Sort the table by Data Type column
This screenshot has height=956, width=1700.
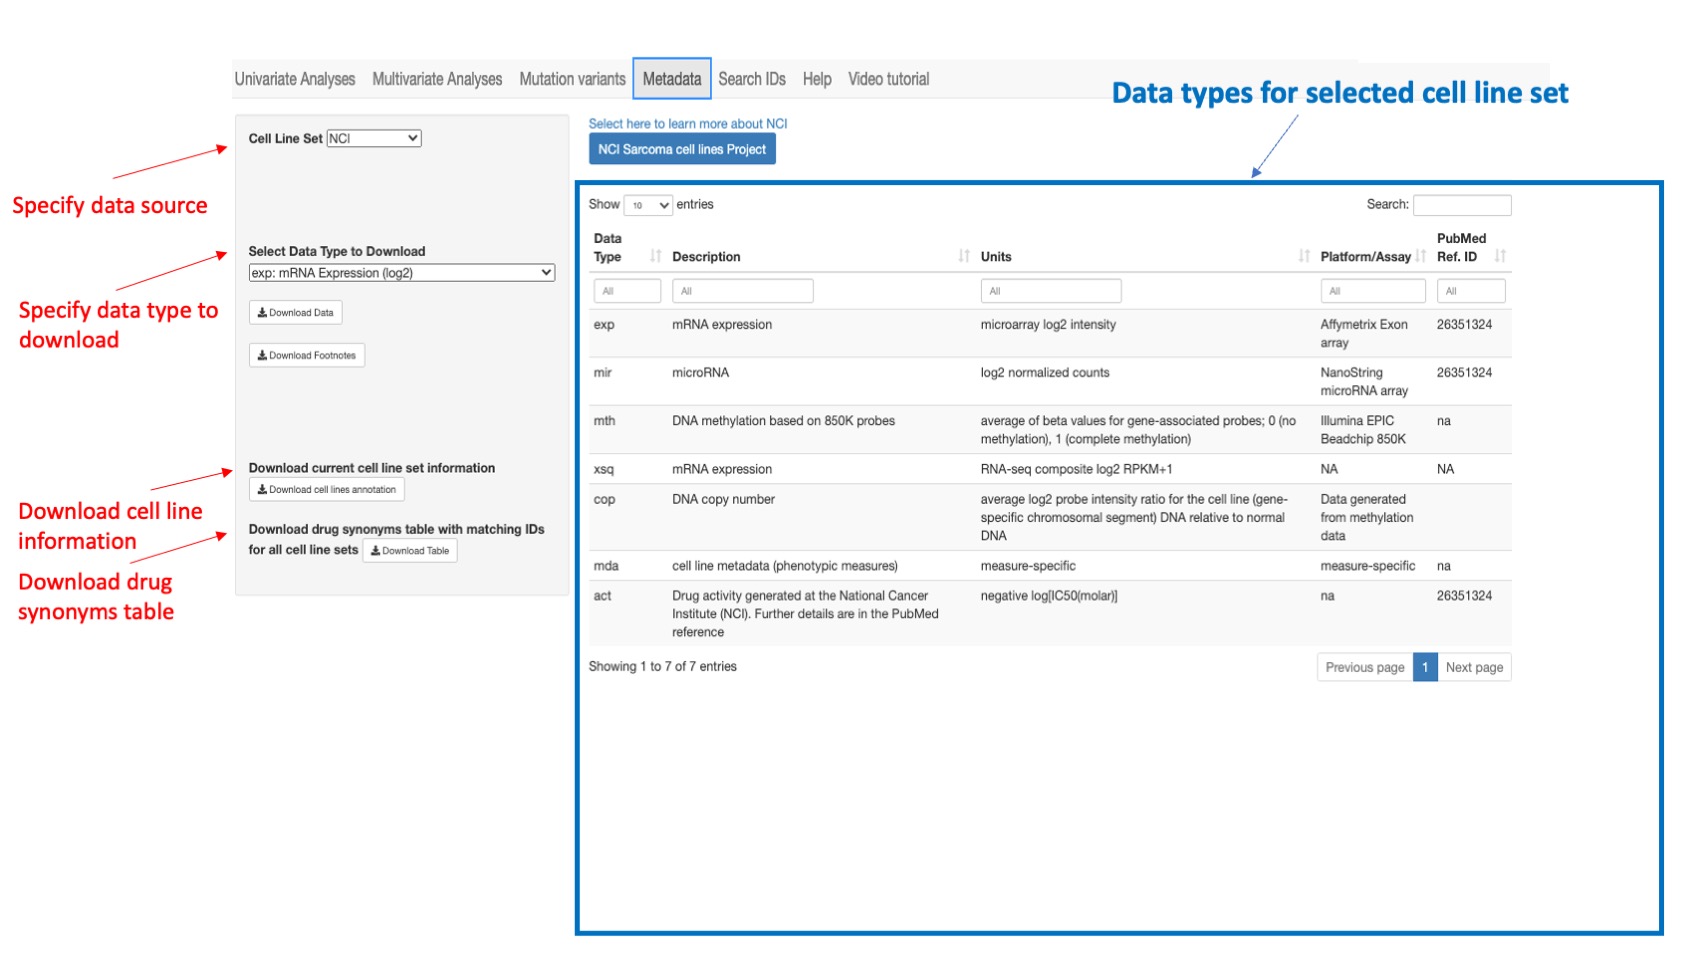click(656, 256)
